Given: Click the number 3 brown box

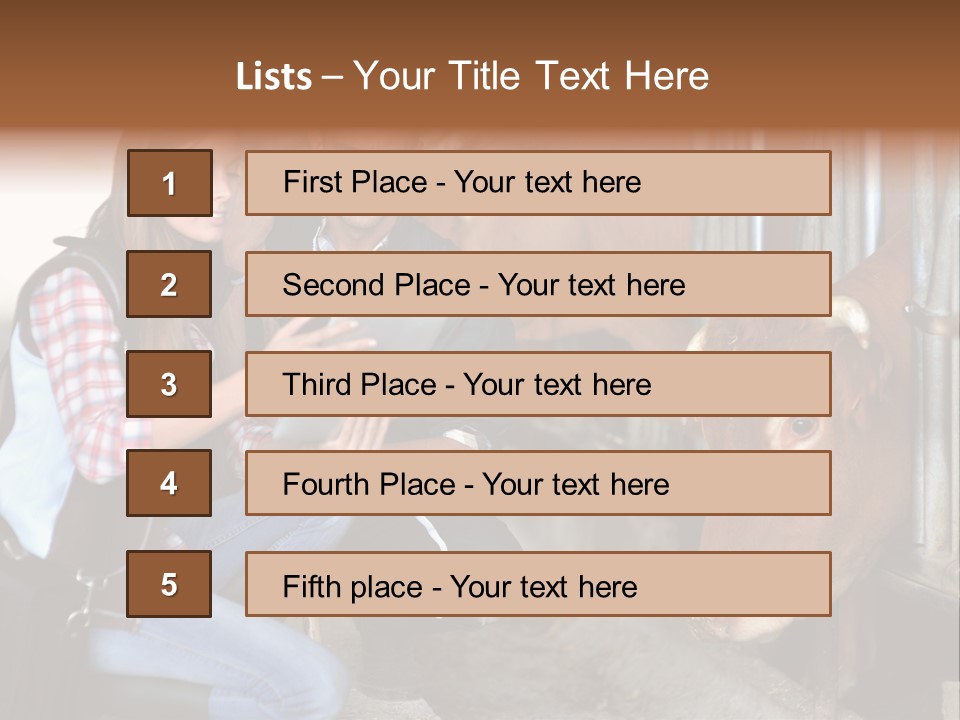Looking at the screenshot, I should click(169, 384).
